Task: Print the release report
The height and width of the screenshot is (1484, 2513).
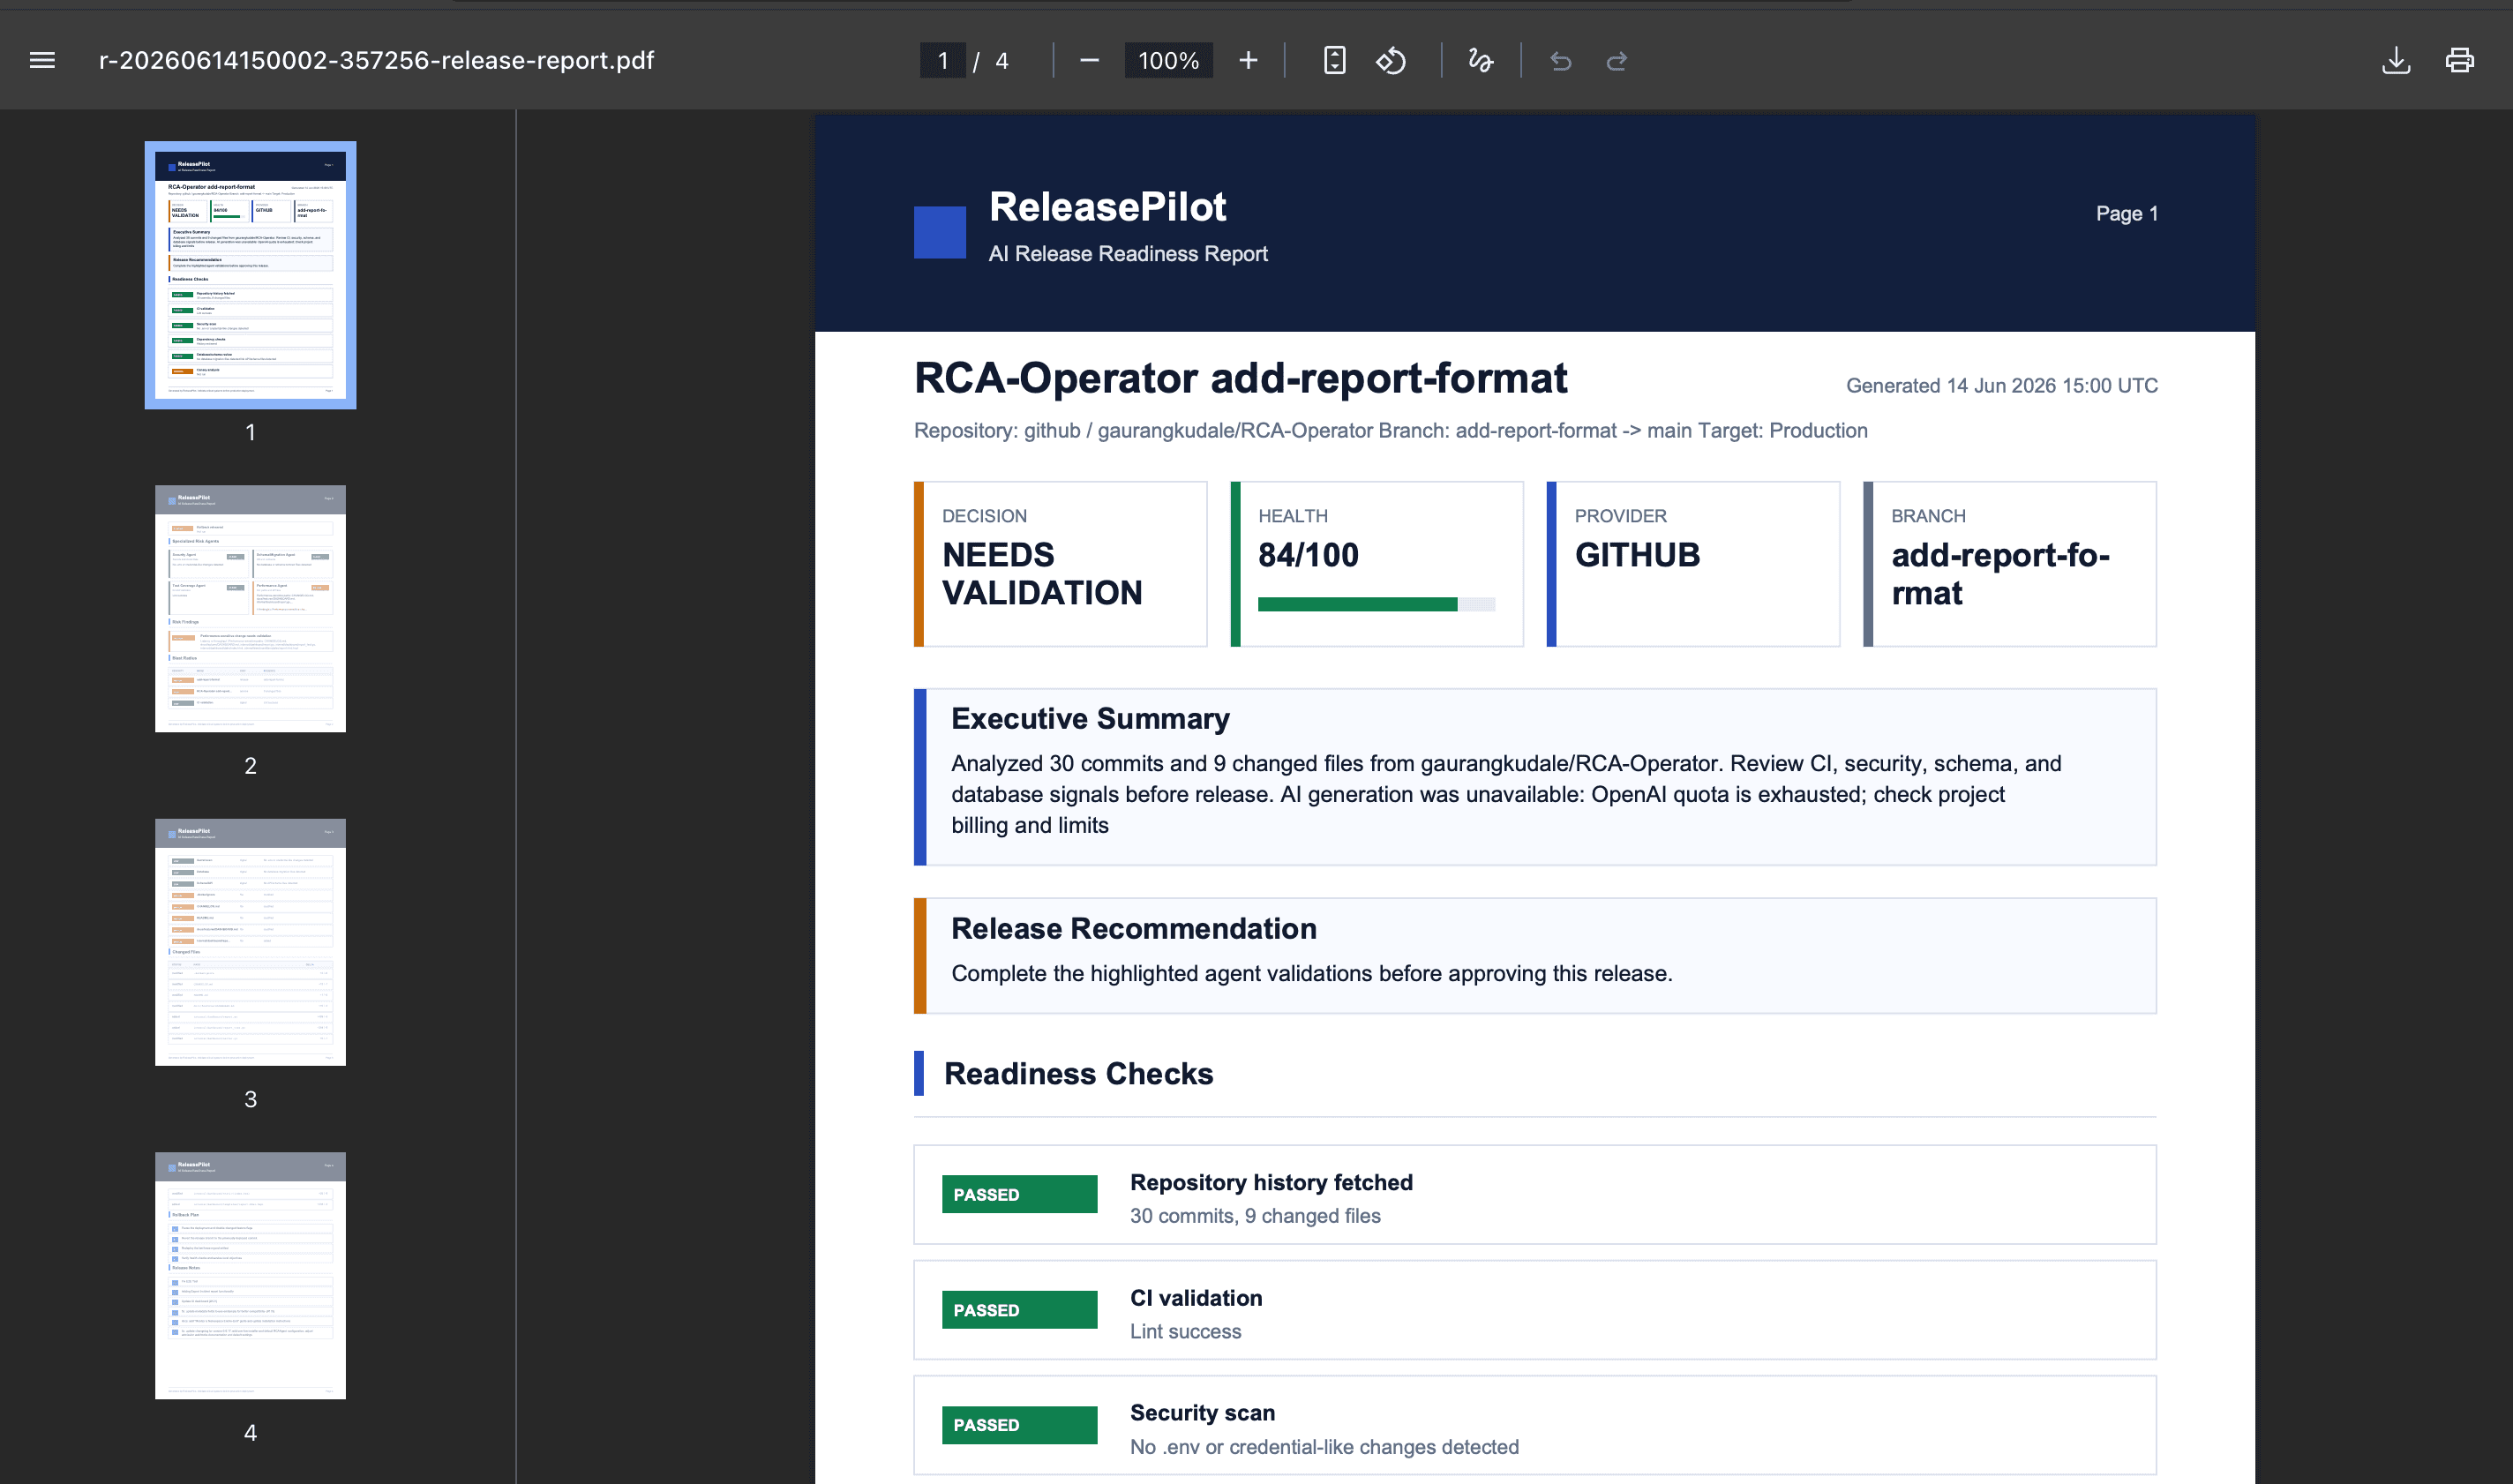Action: tap(2459, 61)
